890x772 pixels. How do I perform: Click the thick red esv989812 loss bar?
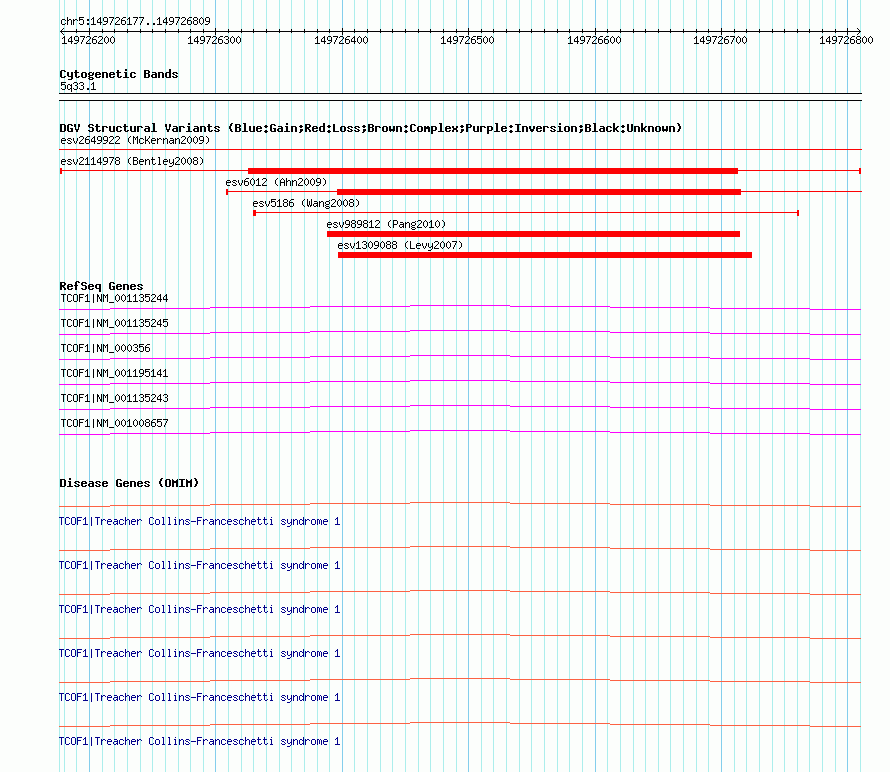(533, 234)
